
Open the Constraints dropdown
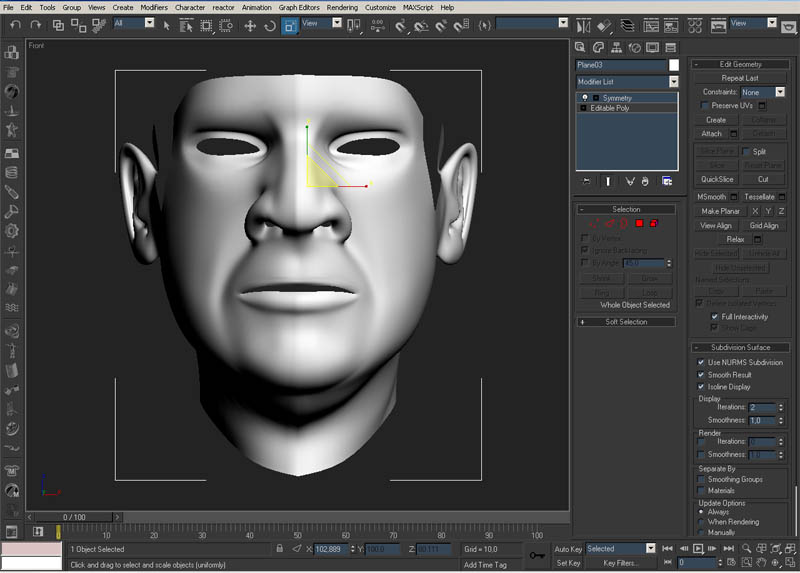point(779,92)
